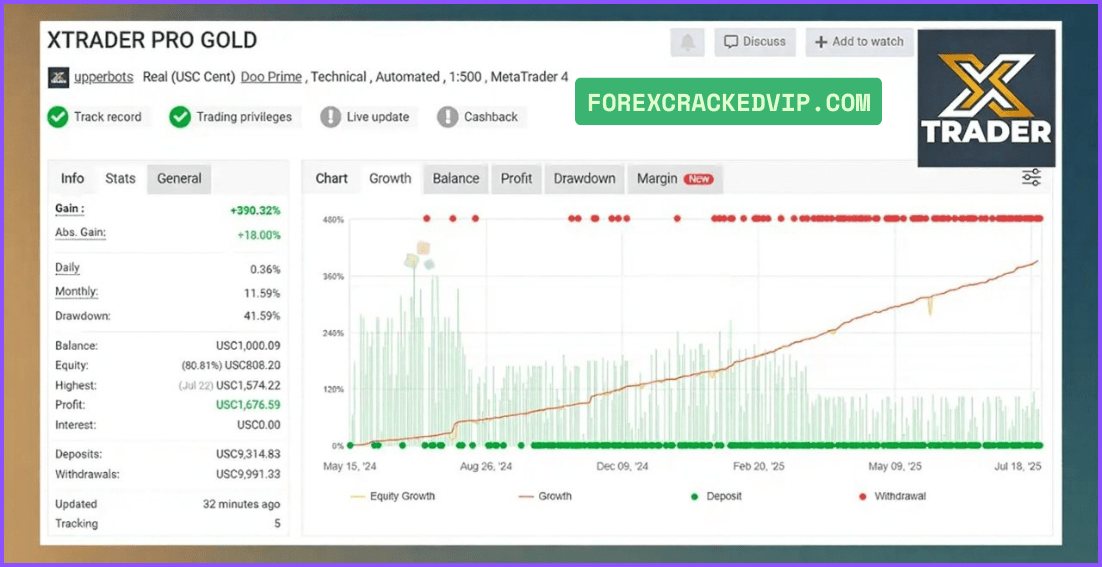
Task: Toggle the Withdrawal legend series
Action: coord(893,496)
